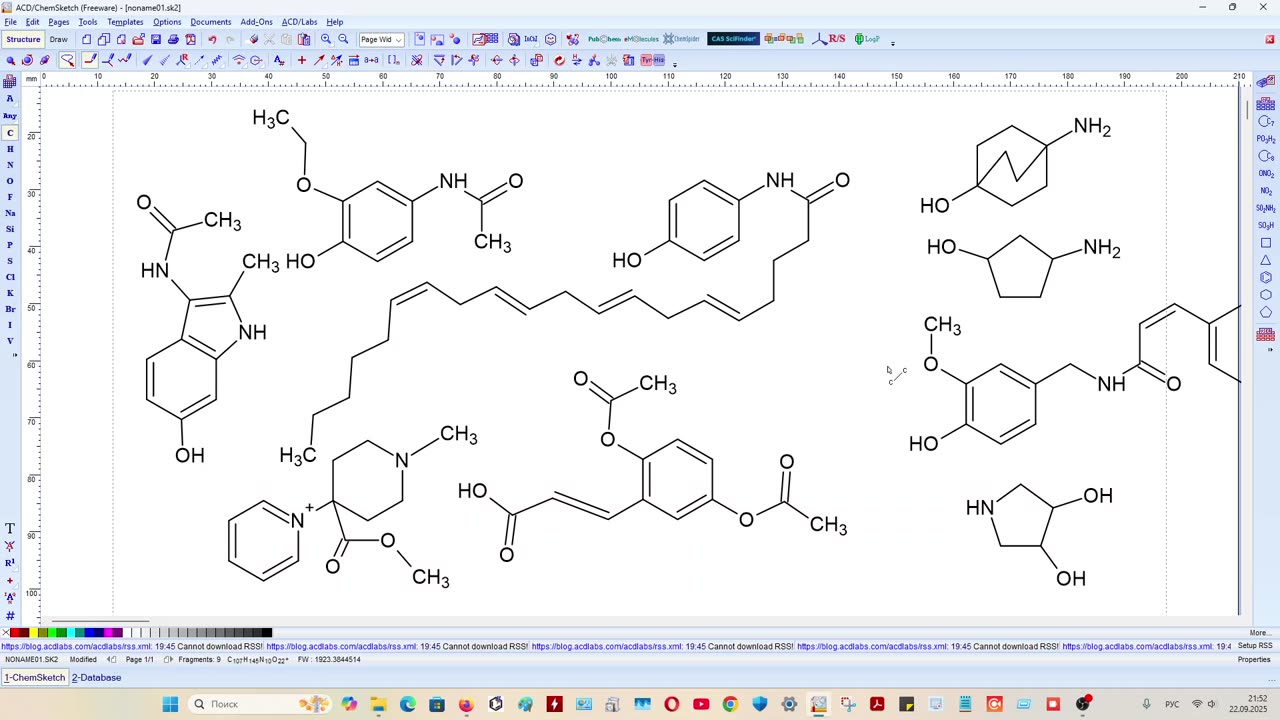Select the Draw Chains tool

click(125, 60)
